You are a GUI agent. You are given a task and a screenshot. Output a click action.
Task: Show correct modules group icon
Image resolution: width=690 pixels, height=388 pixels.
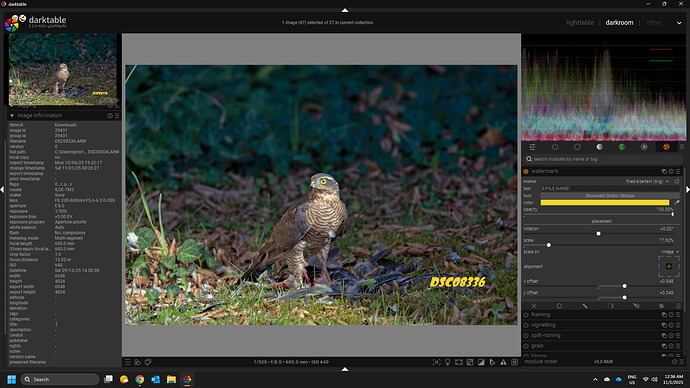[644, 147]
